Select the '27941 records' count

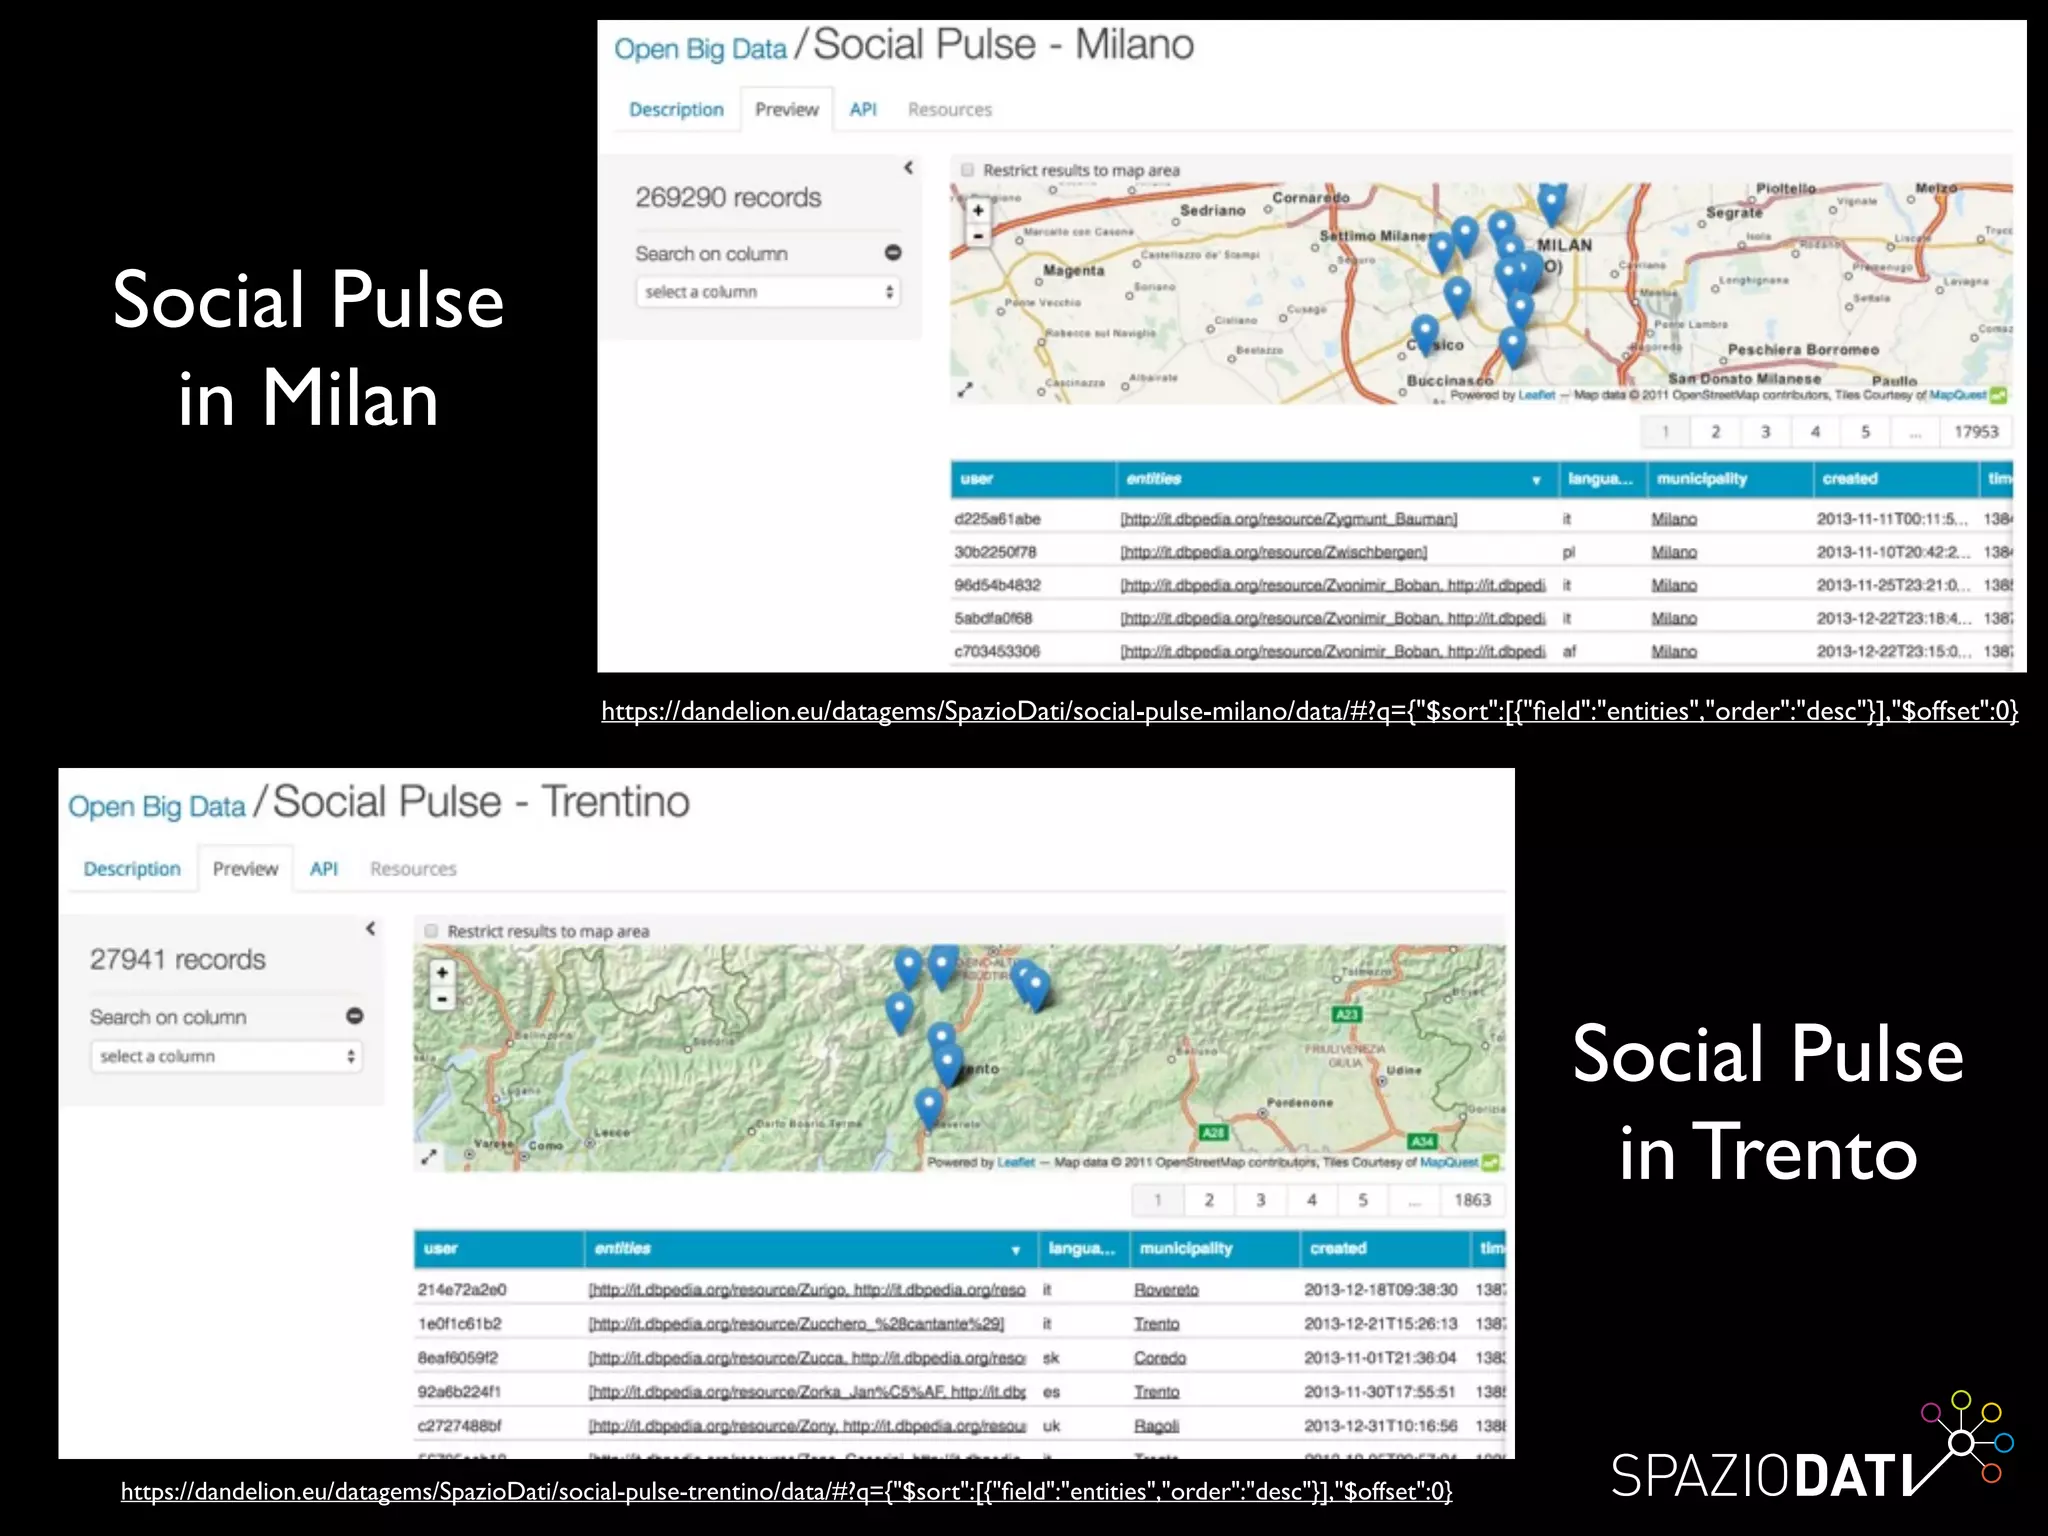pyautogui.click(x=178, y=960)
